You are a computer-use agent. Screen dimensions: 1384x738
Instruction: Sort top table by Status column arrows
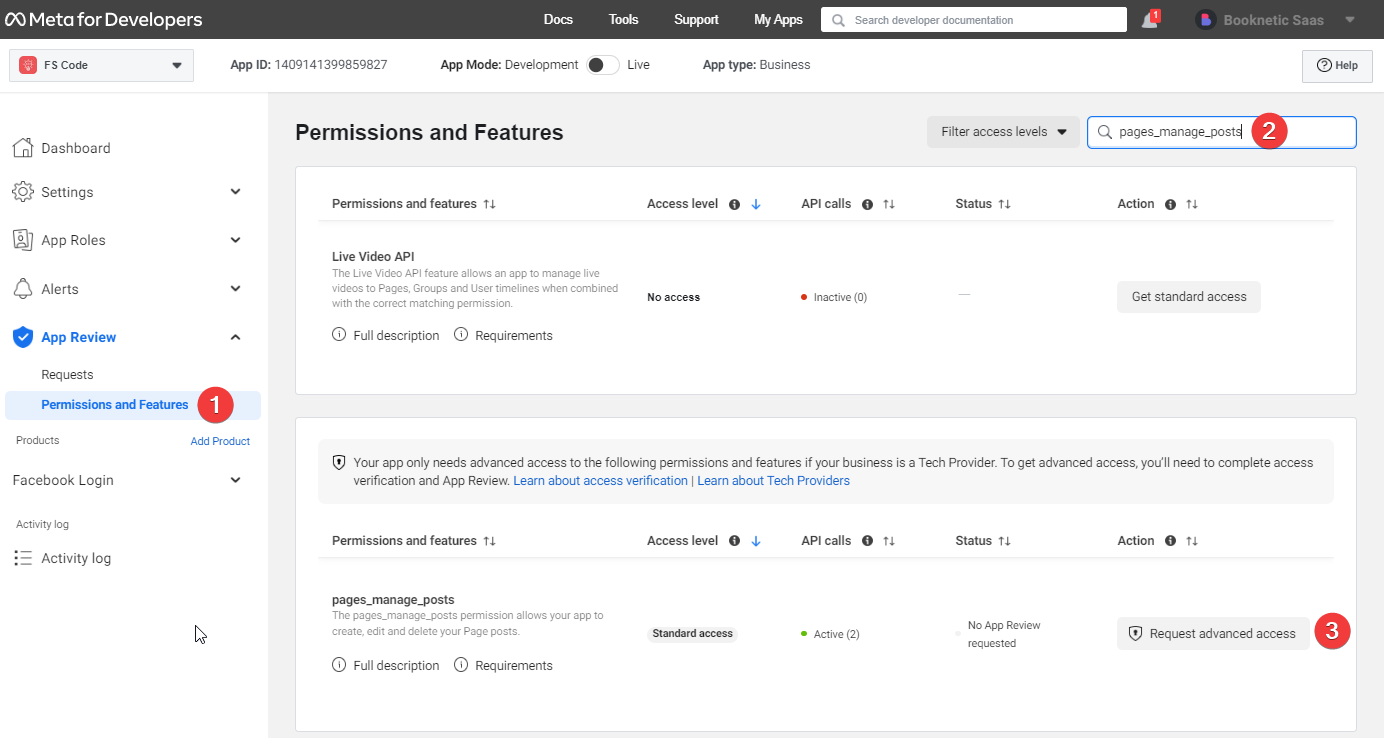click(1004, 204)
